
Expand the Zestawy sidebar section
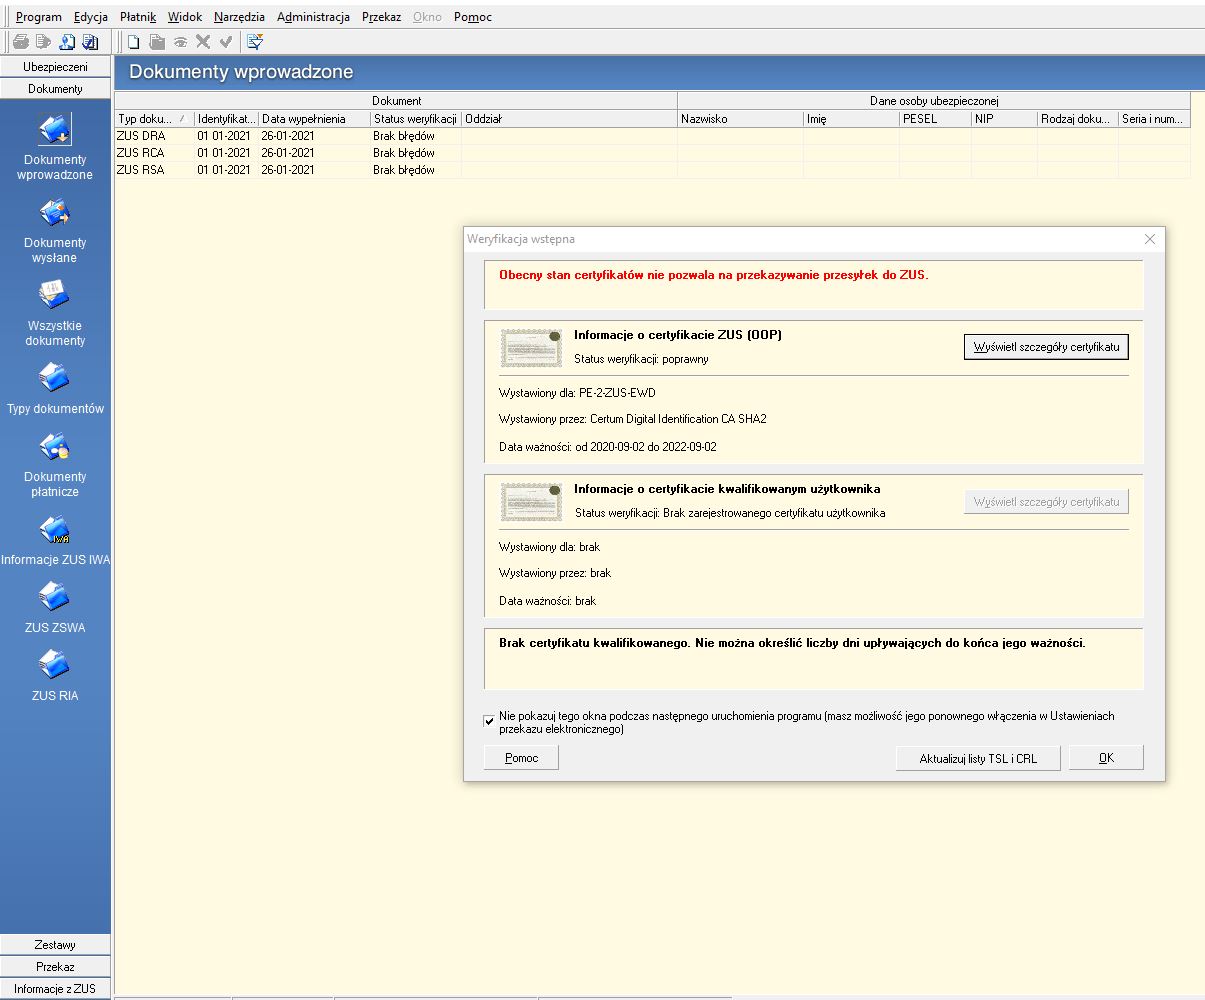[55, 945]
